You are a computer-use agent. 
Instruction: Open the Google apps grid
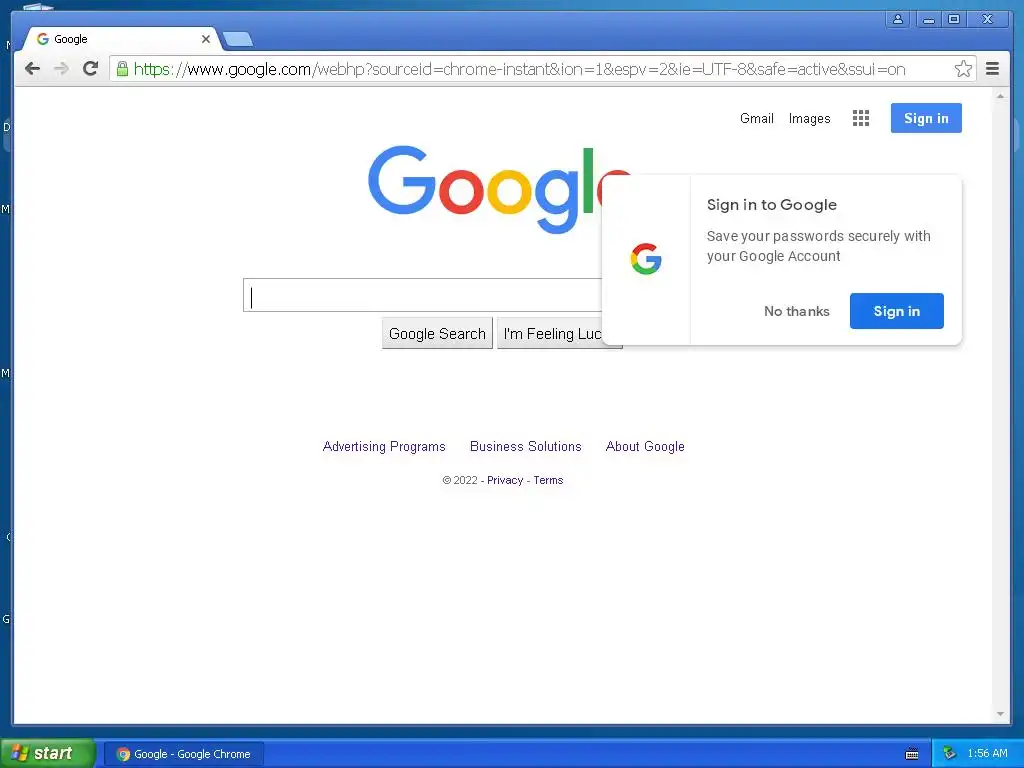tap(861, 118)
